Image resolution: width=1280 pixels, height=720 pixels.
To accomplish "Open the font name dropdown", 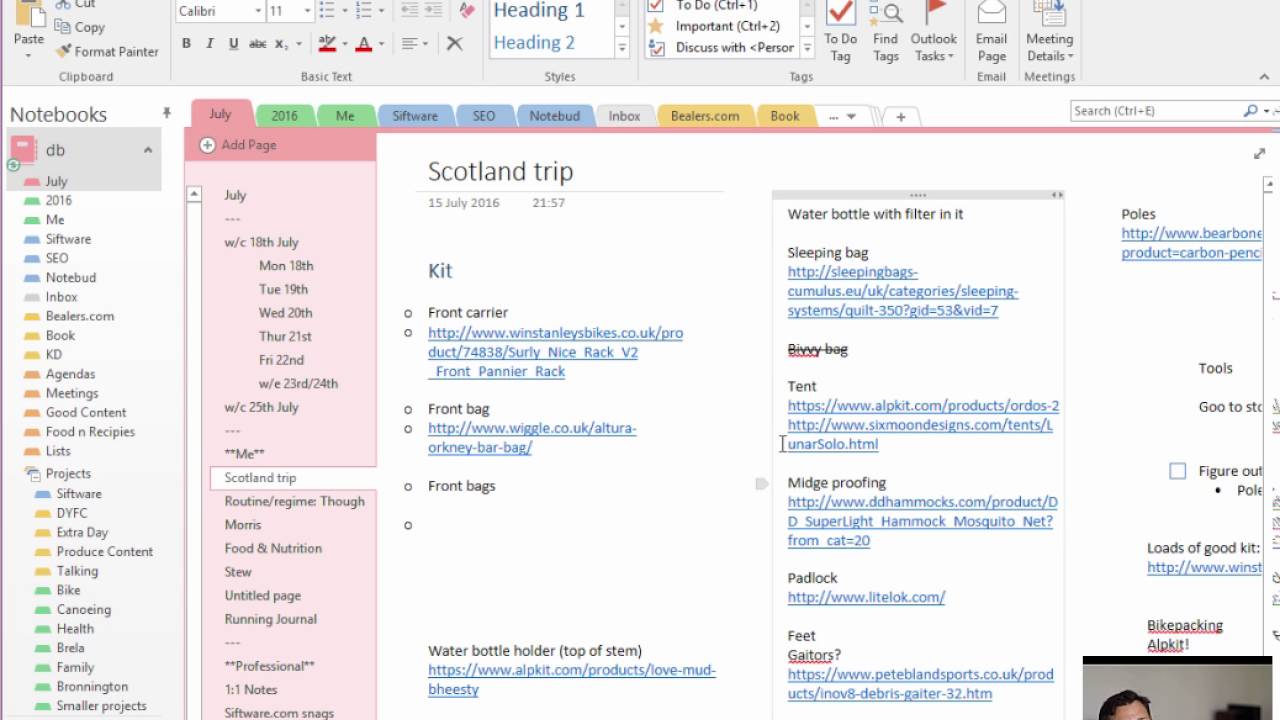I will tap(258, 11).
